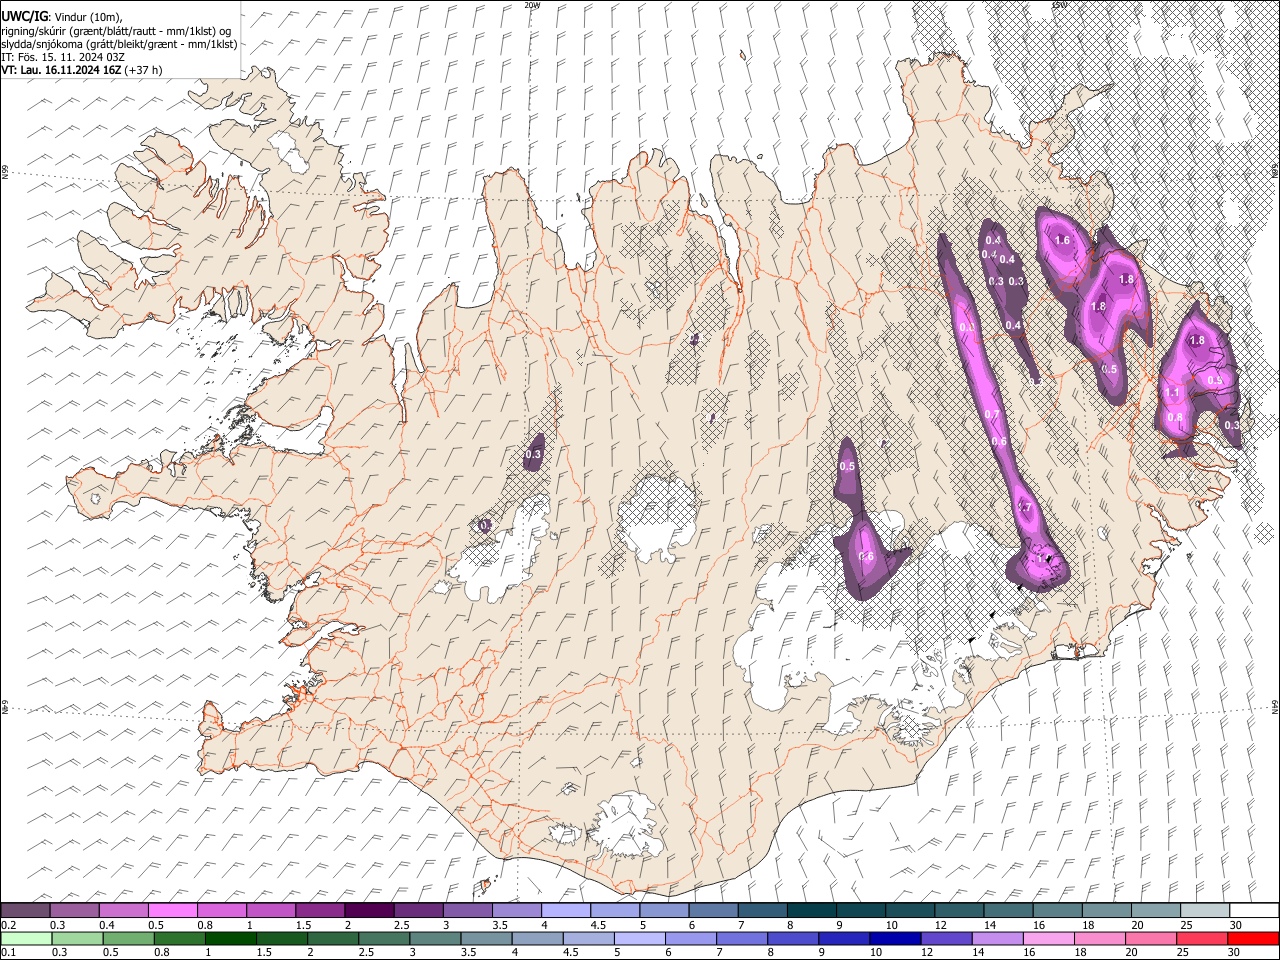The width and height of the screenshot is (1280, 960).
Task: Select the bright pink 0.5 swatch in the snow scale
Action: (173, 910)
